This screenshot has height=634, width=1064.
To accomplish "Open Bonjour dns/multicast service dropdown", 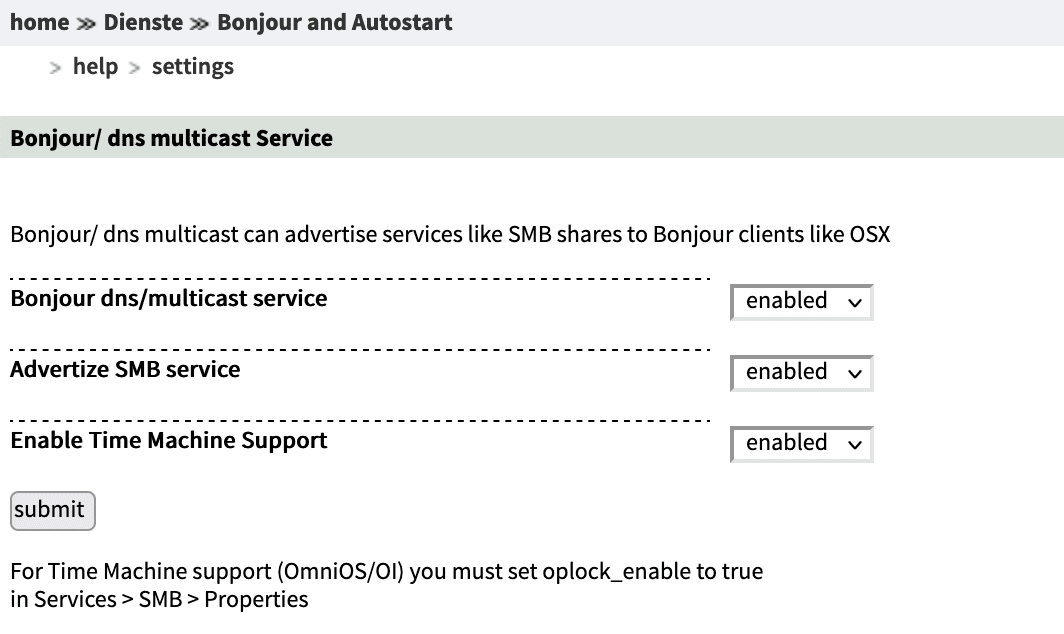I will 801,301.
